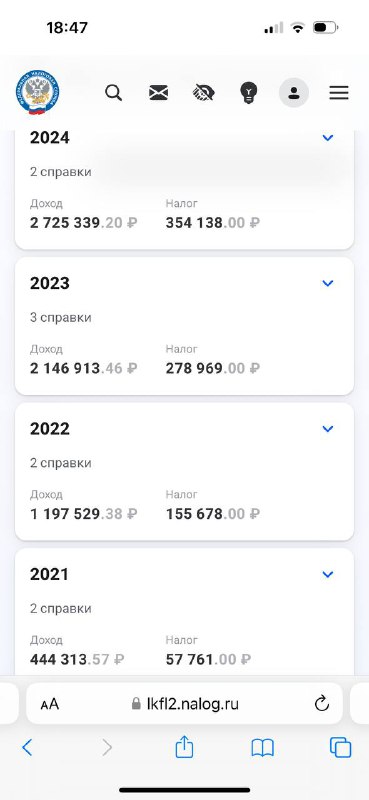The width and height of the screenshot is (369, 800).
Task: Reload the page with the refresh icon
Action: pos(322,704)
